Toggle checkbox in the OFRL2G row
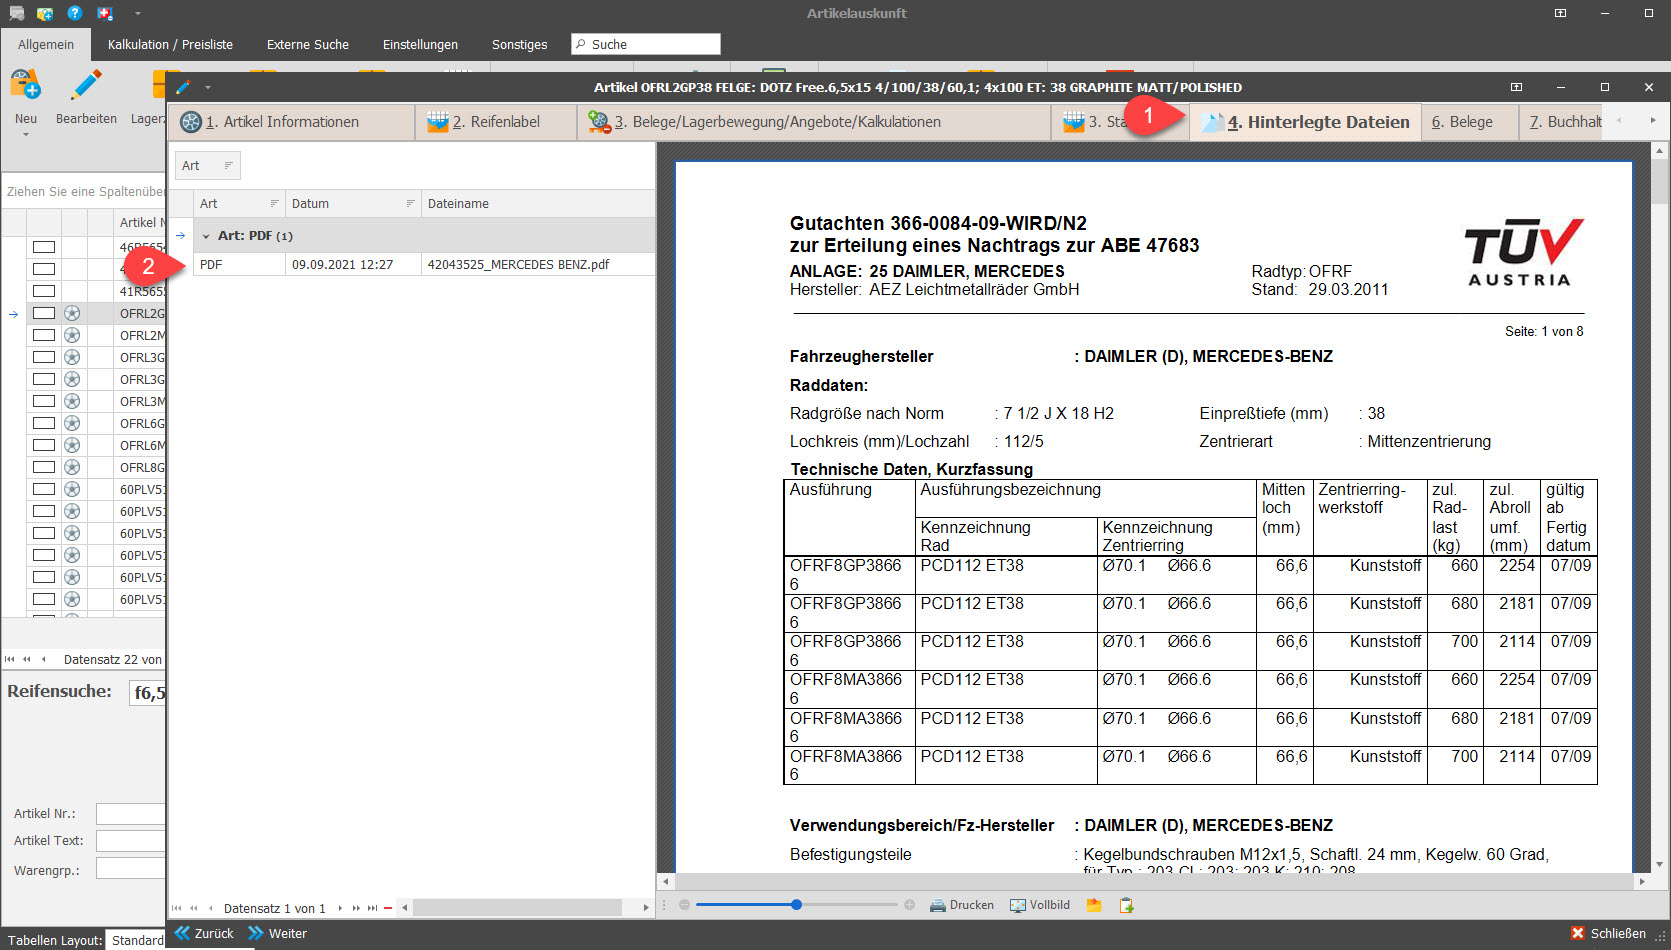Screen dimensions: 1671x950 (x=44, y=313)
